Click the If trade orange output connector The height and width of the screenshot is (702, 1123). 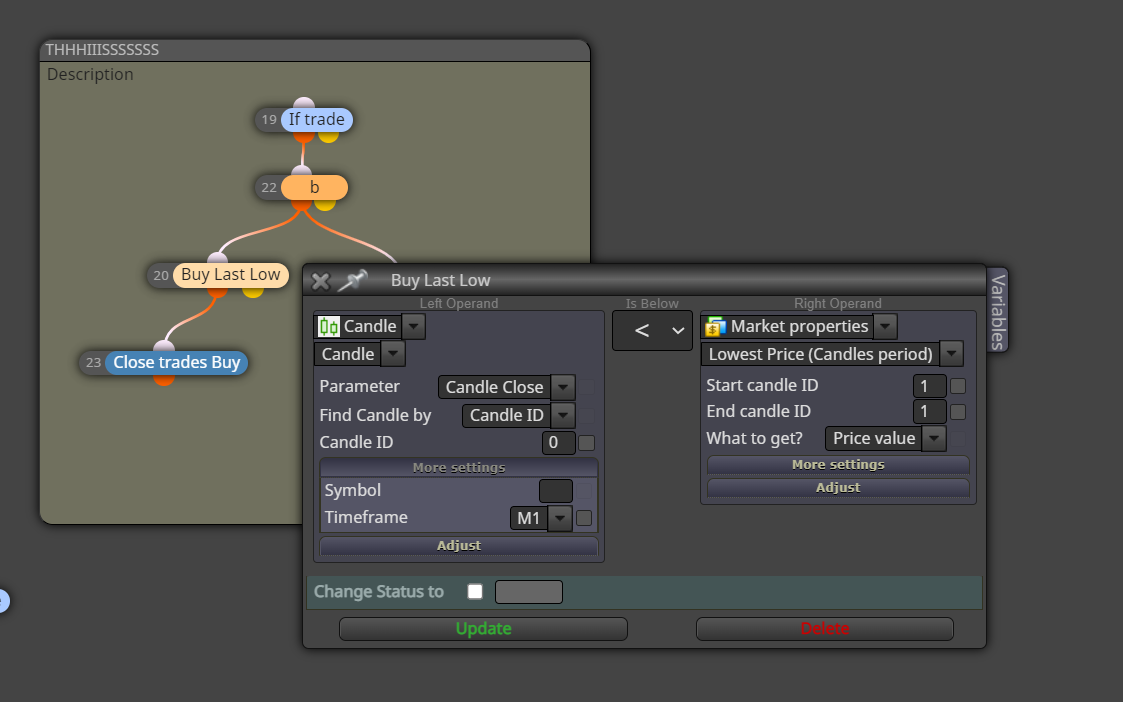[304, 136]
